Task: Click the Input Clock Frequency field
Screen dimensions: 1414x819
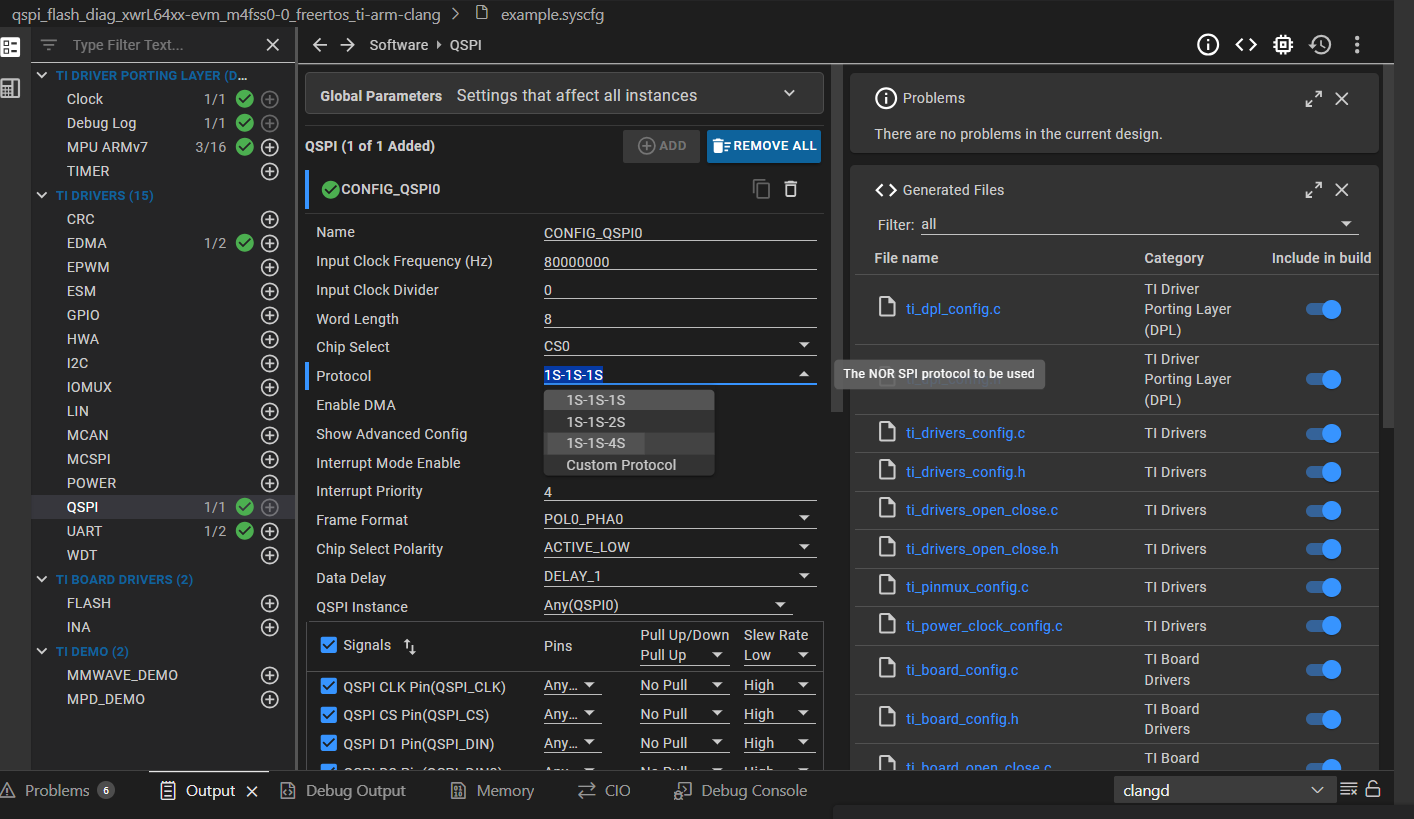Action: tap(680, 262)
